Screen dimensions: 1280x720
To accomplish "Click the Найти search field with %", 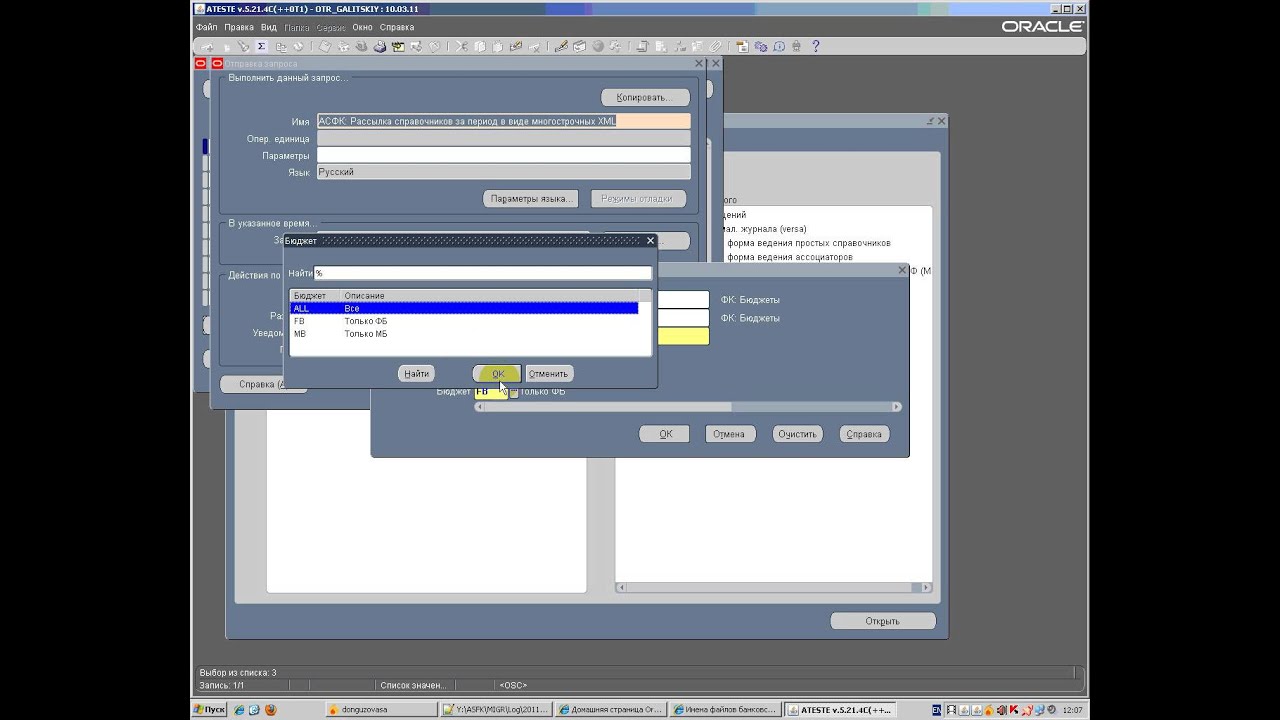I will click(482, 273).
